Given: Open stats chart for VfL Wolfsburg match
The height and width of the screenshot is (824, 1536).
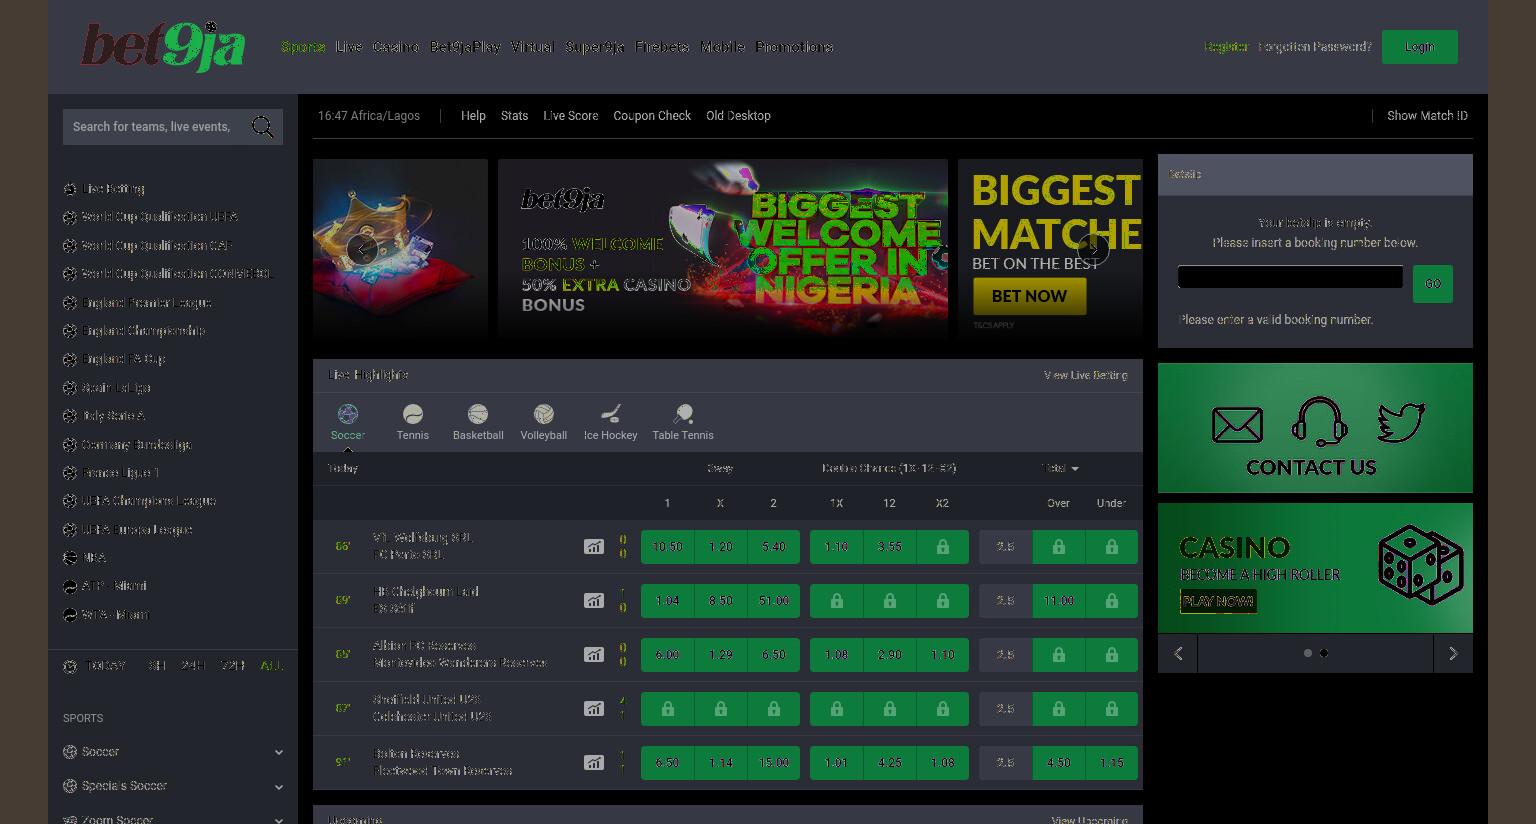Looking at the screenshot, I should pyautogui.click(x=594, y=547).
